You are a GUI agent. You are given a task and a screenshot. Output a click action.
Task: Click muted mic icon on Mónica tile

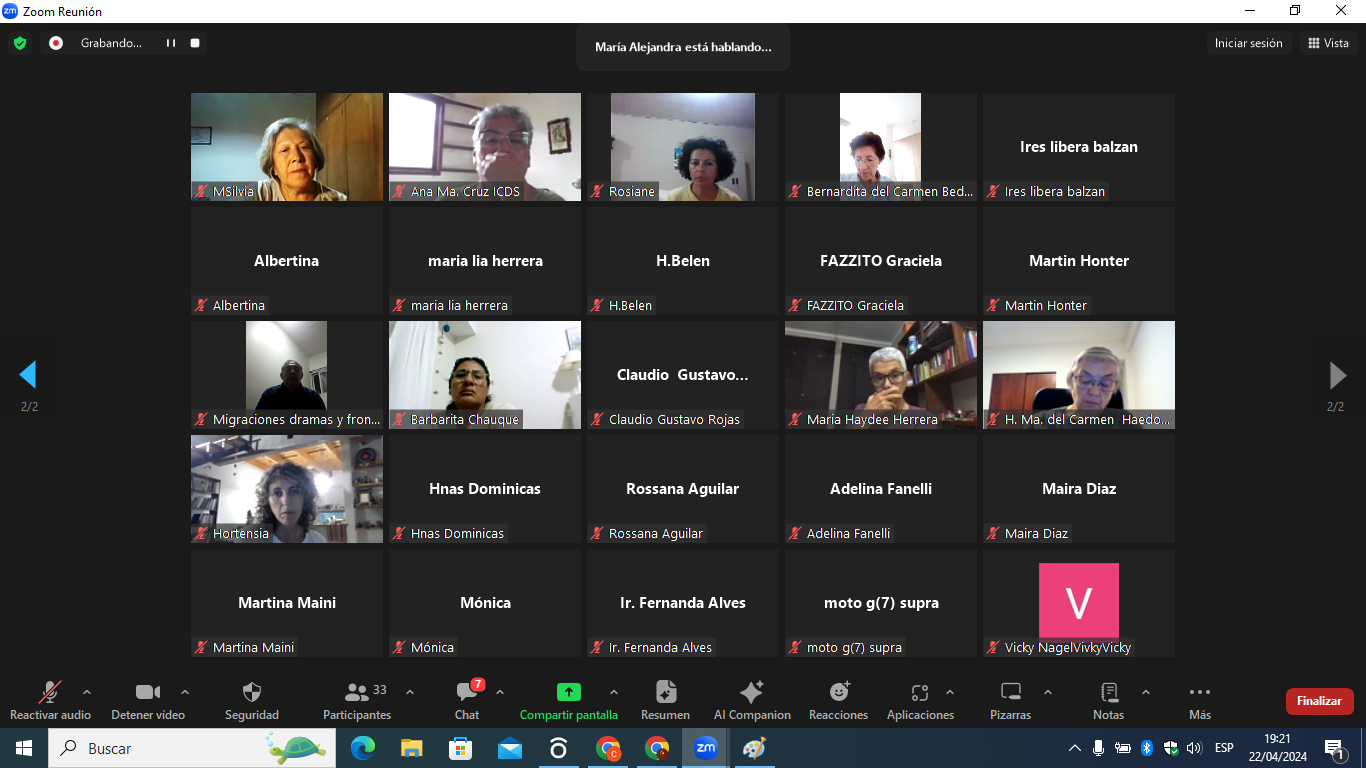point(399,647)
